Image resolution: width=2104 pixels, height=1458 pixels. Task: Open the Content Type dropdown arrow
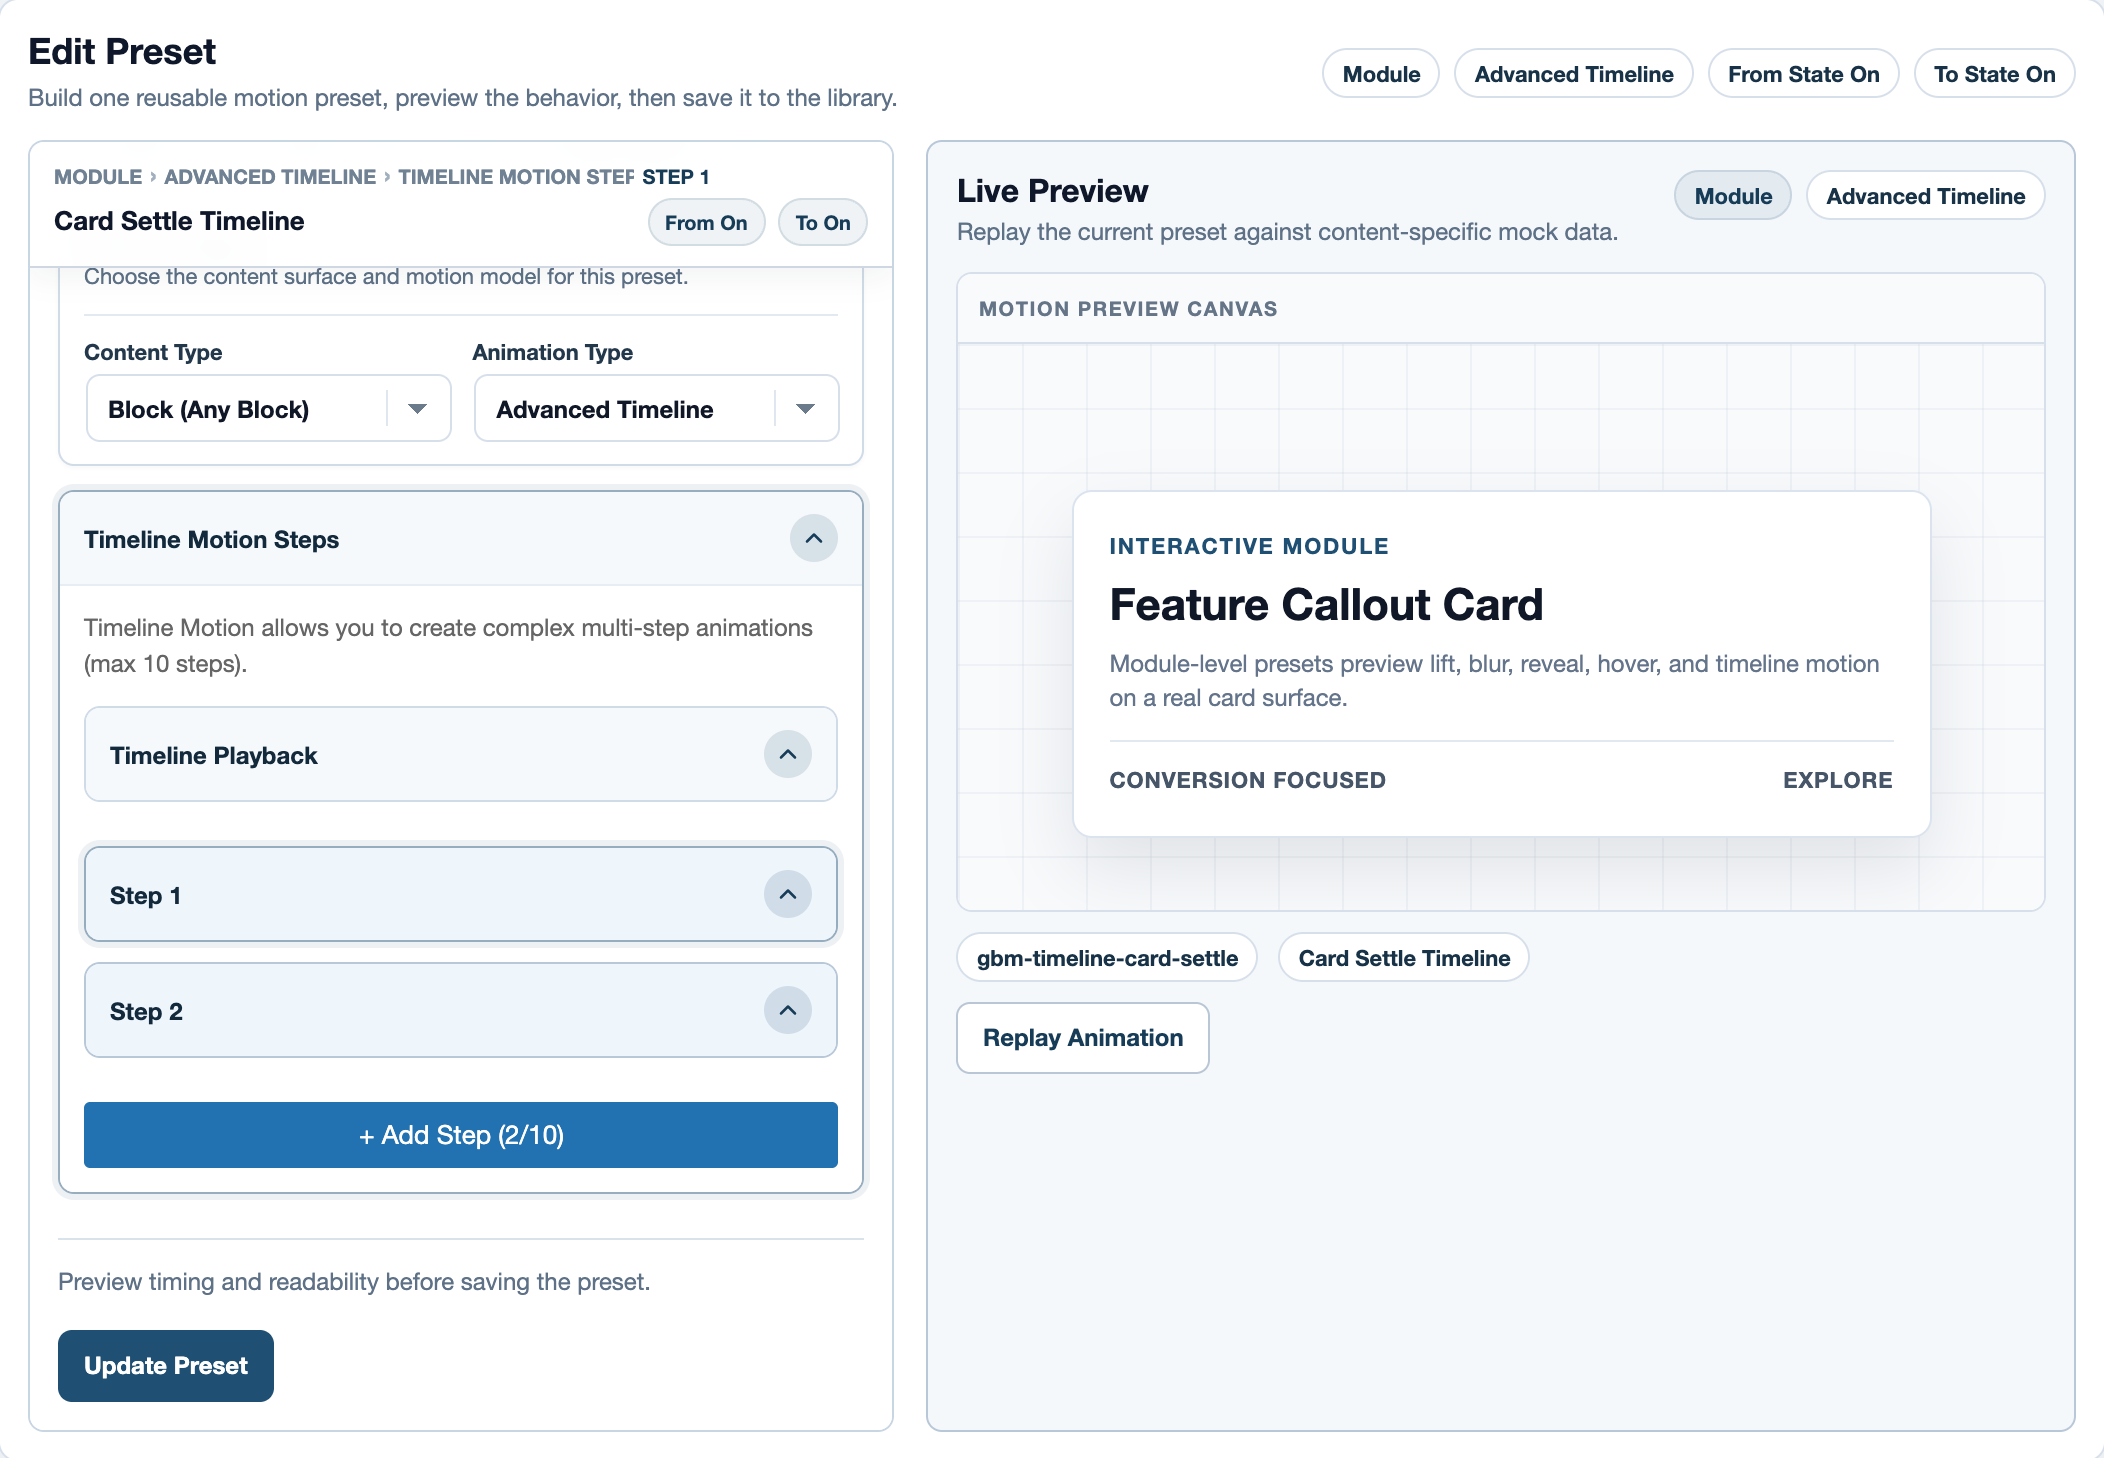coord(418,409)
